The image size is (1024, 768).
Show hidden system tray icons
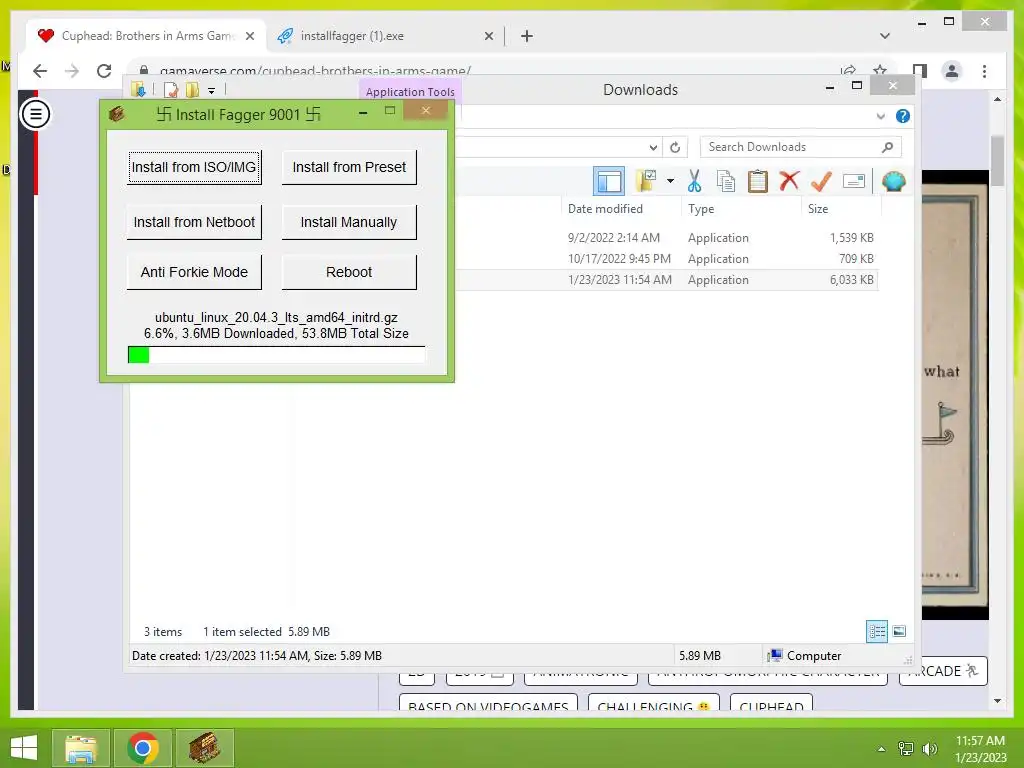(881, 748)
